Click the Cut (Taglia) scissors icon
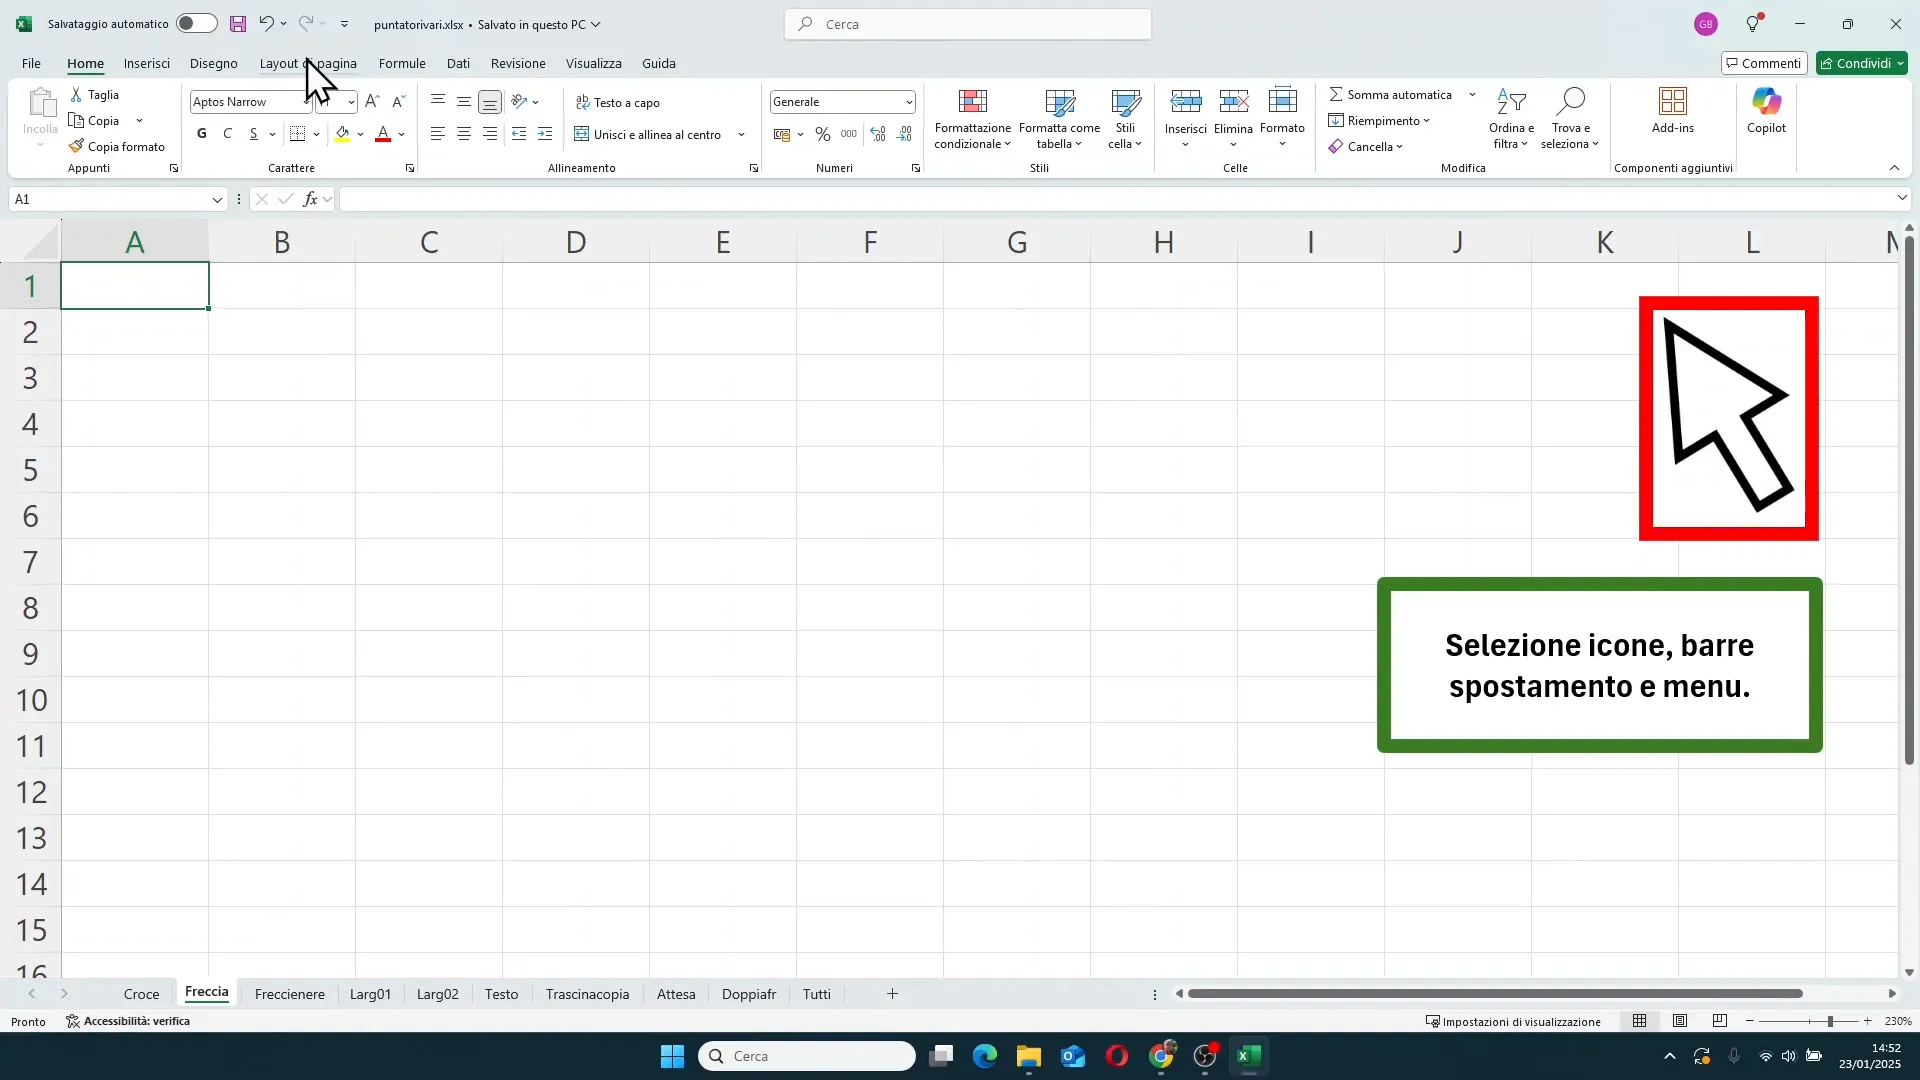Screen dimensions: 1920x1080 click(x=77, y=95)
